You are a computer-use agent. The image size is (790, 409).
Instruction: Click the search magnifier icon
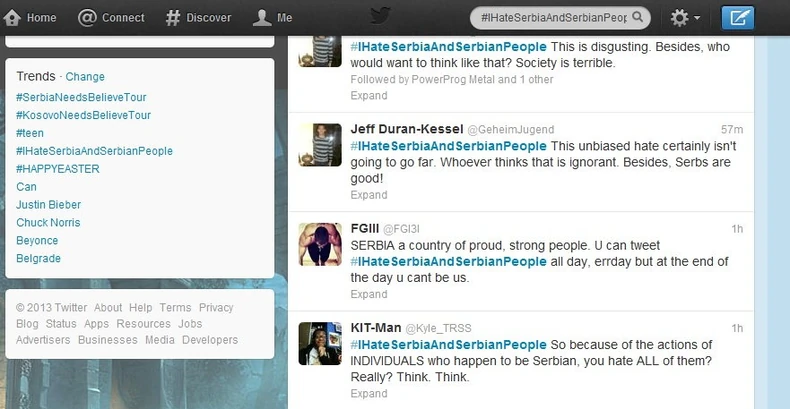[637, 17]
